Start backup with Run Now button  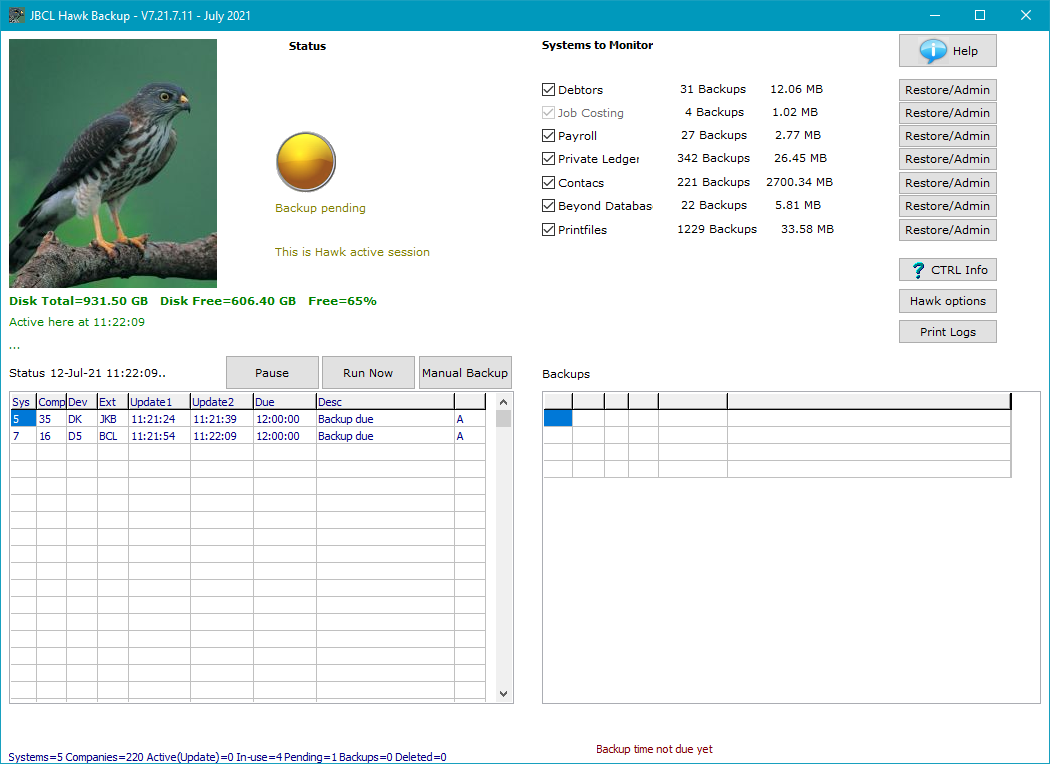coord(368,373)
